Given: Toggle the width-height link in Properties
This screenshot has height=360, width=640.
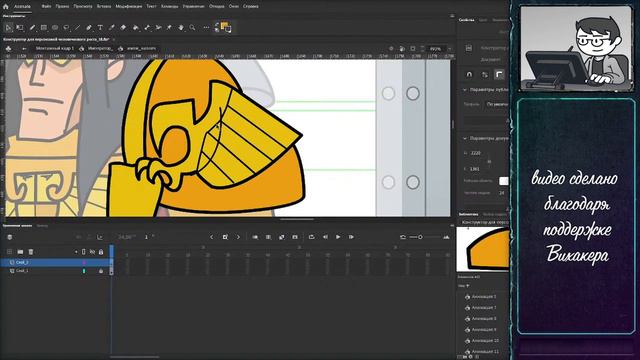Looking at the screenshot, I should point(489,161).
